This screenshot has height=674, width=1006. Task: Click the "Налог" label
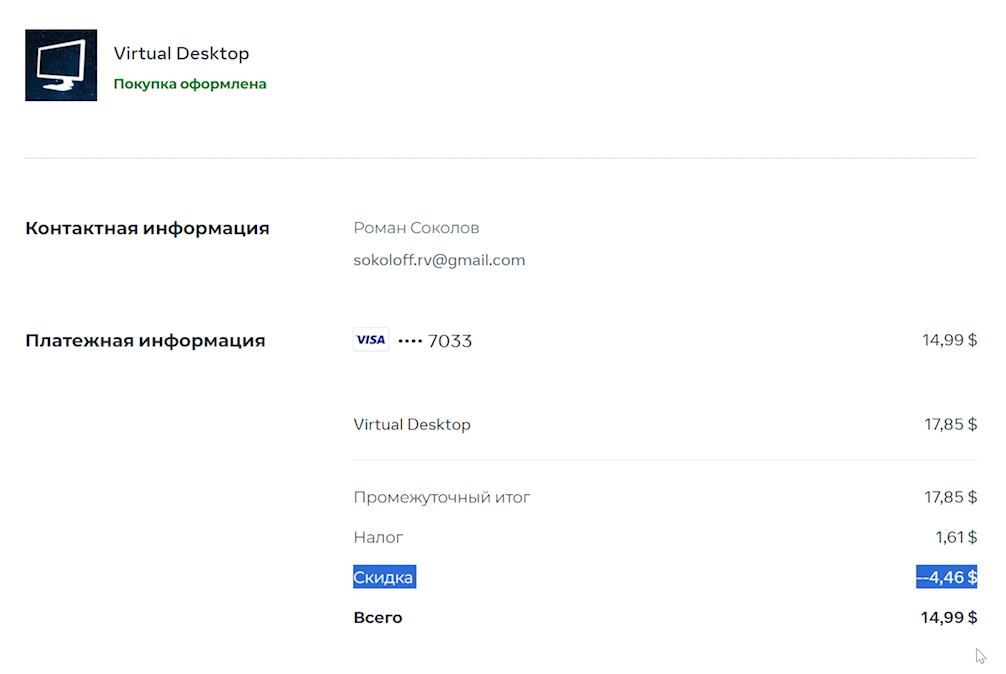click(378, 537)
